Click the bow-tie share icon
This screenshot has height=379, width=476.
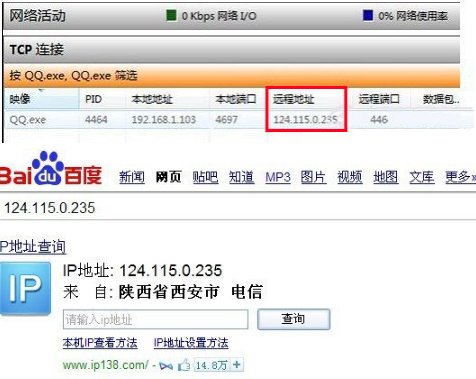166,366
